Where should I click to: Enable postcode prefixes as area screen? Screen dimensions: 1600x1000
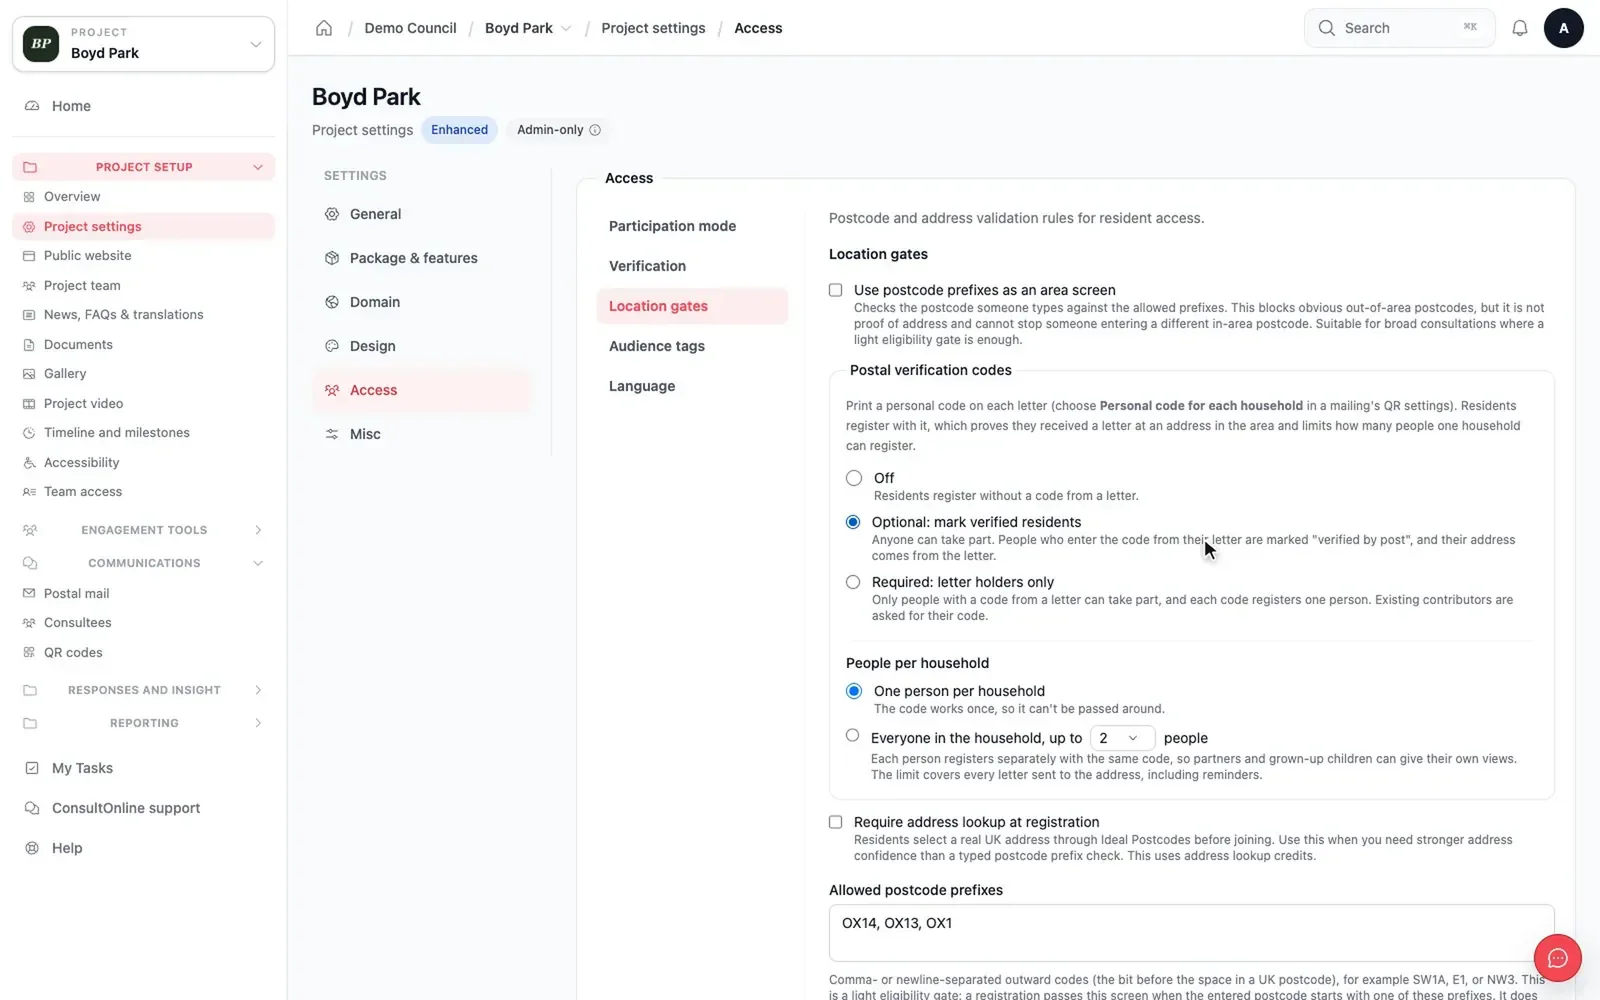[x=836, y=290]
